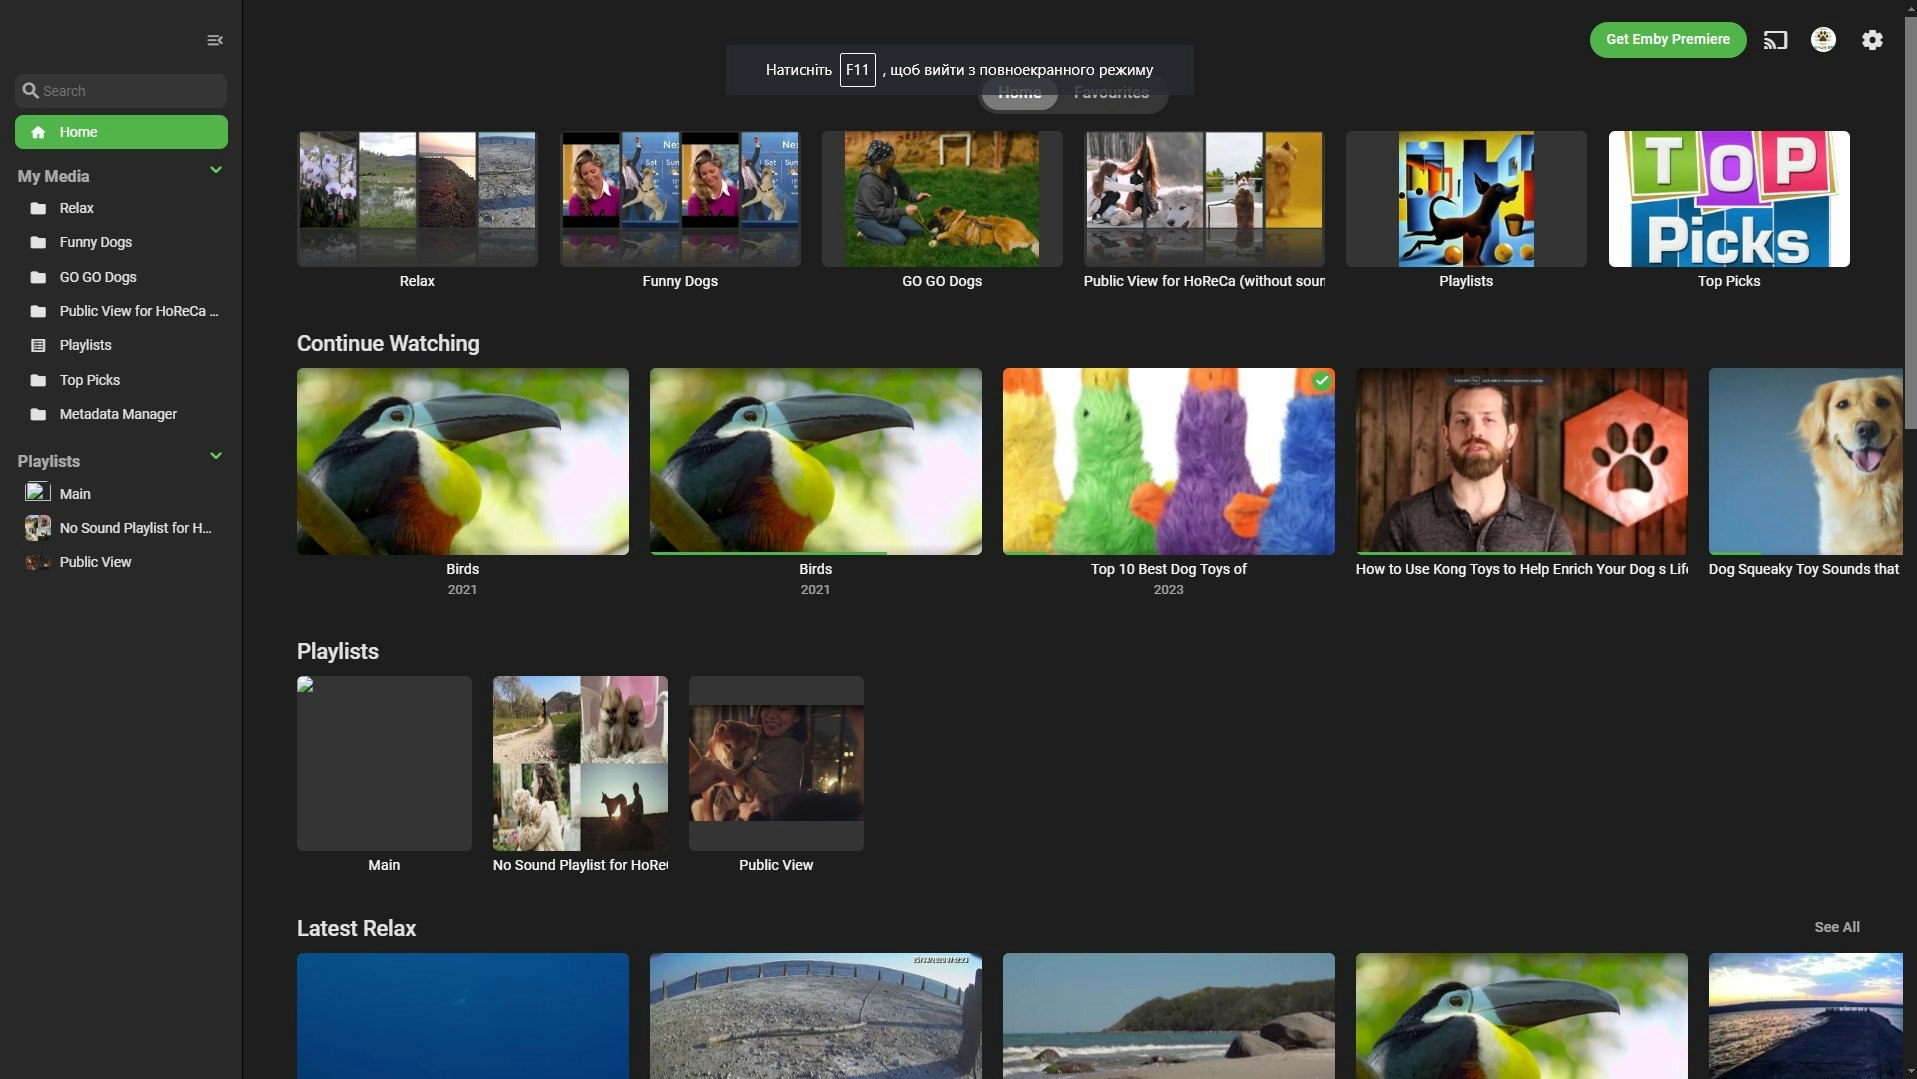Image resolution: width=1917 pixels, height=1079 pixels.
Task: Open the toucan video in Latest Relax
Action: 1522,1016
